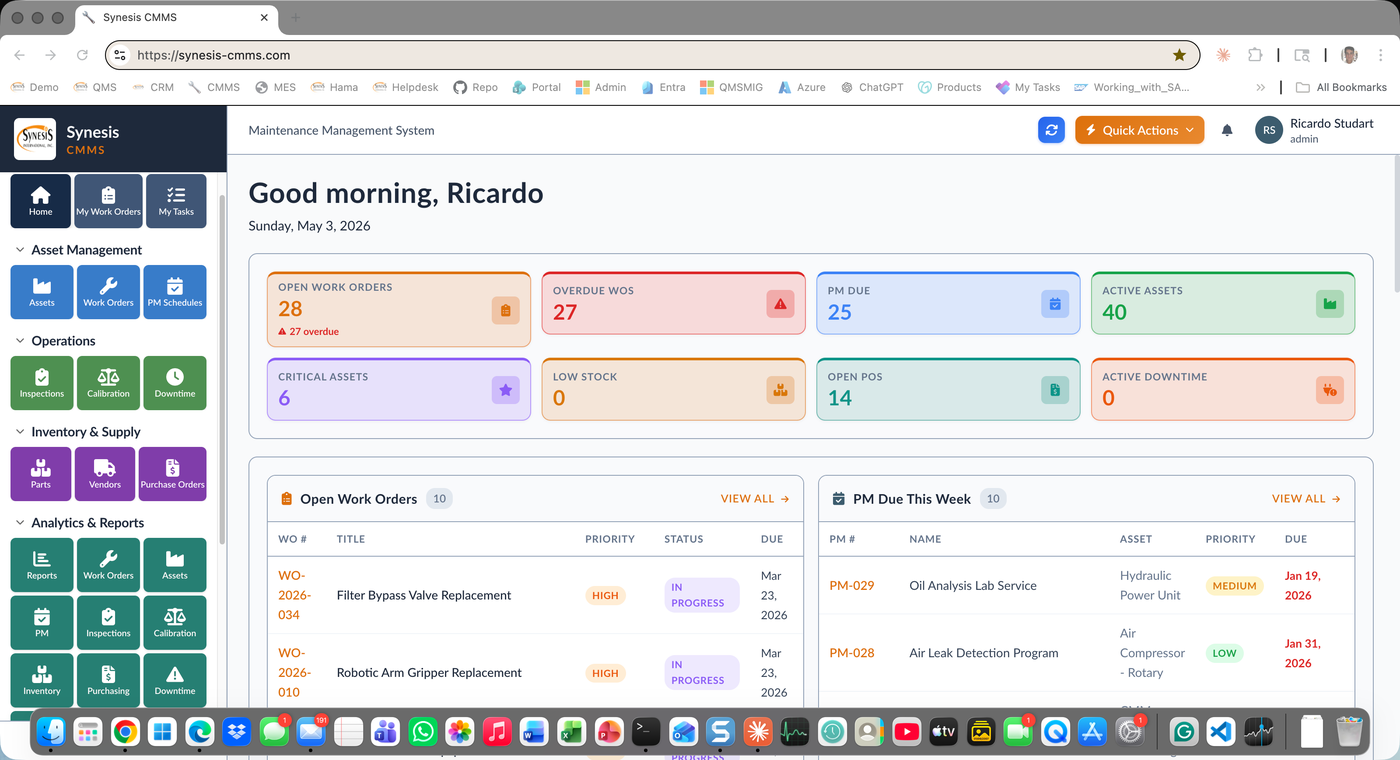Open Calibration analytics report tile

coord(175,623)
